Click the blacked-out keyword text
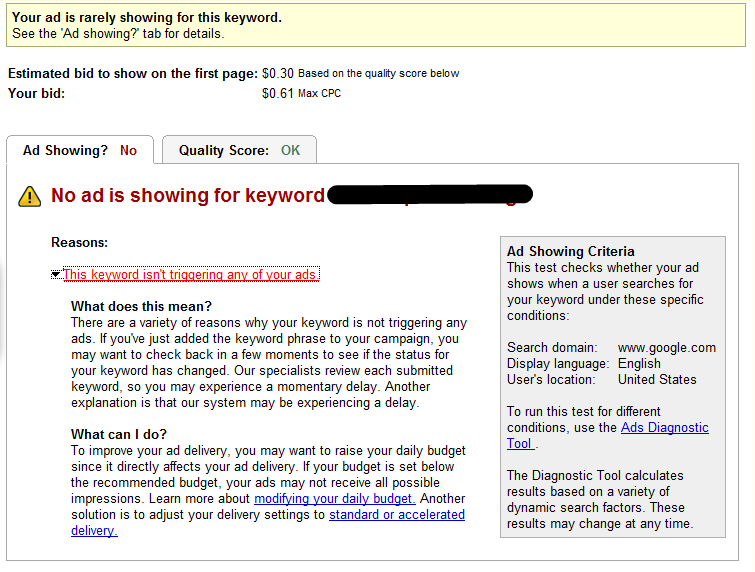Viewport: 755px width, 572px height. [430, 195]
